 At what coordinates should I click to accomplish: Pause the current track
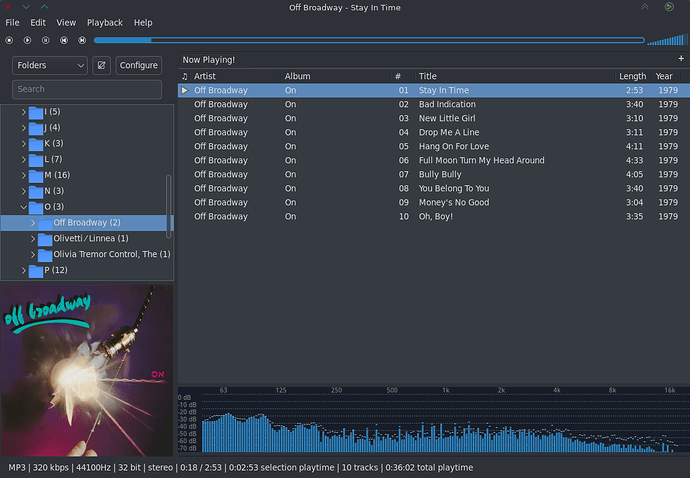[x=45, y=41]
